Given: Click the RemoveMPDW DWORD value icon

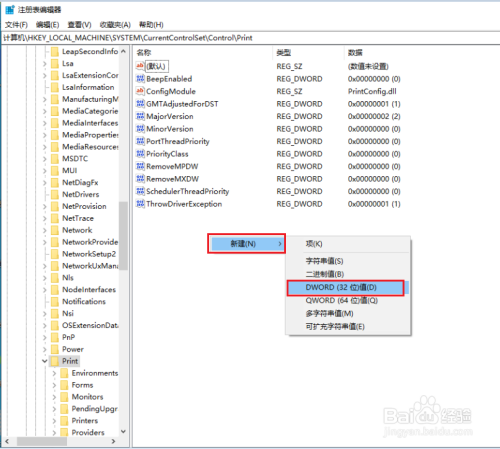Looking at the screenshot, I should click(140, 166).
